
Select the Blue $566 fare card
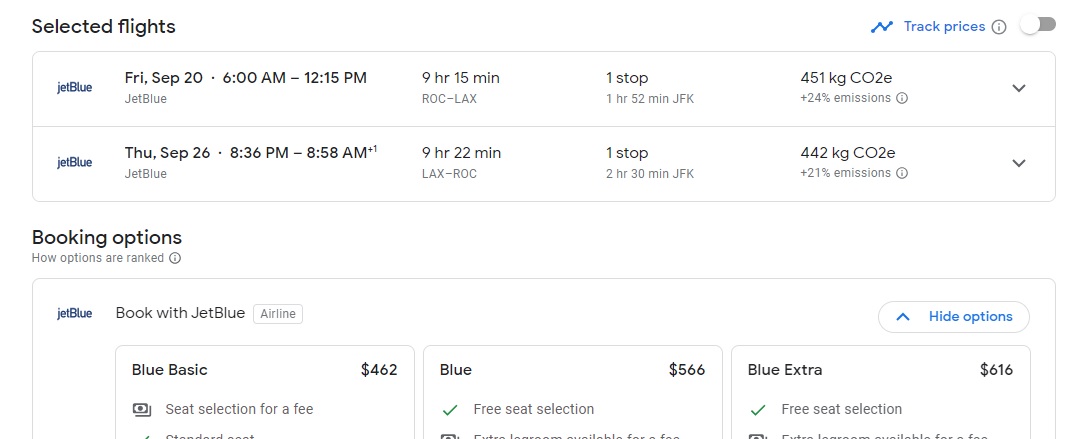pos(572,392)
